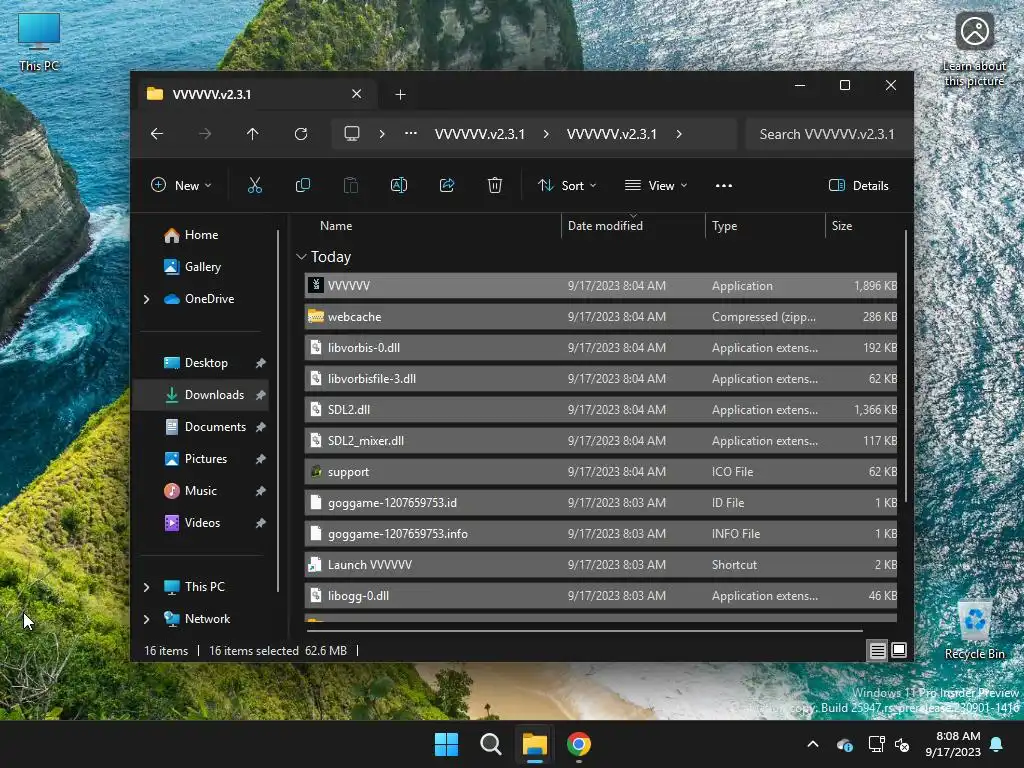Select the libvorbisfile-3.dll file
Image resolution: width=1024 pixels, height=768 pixels.
601,379
